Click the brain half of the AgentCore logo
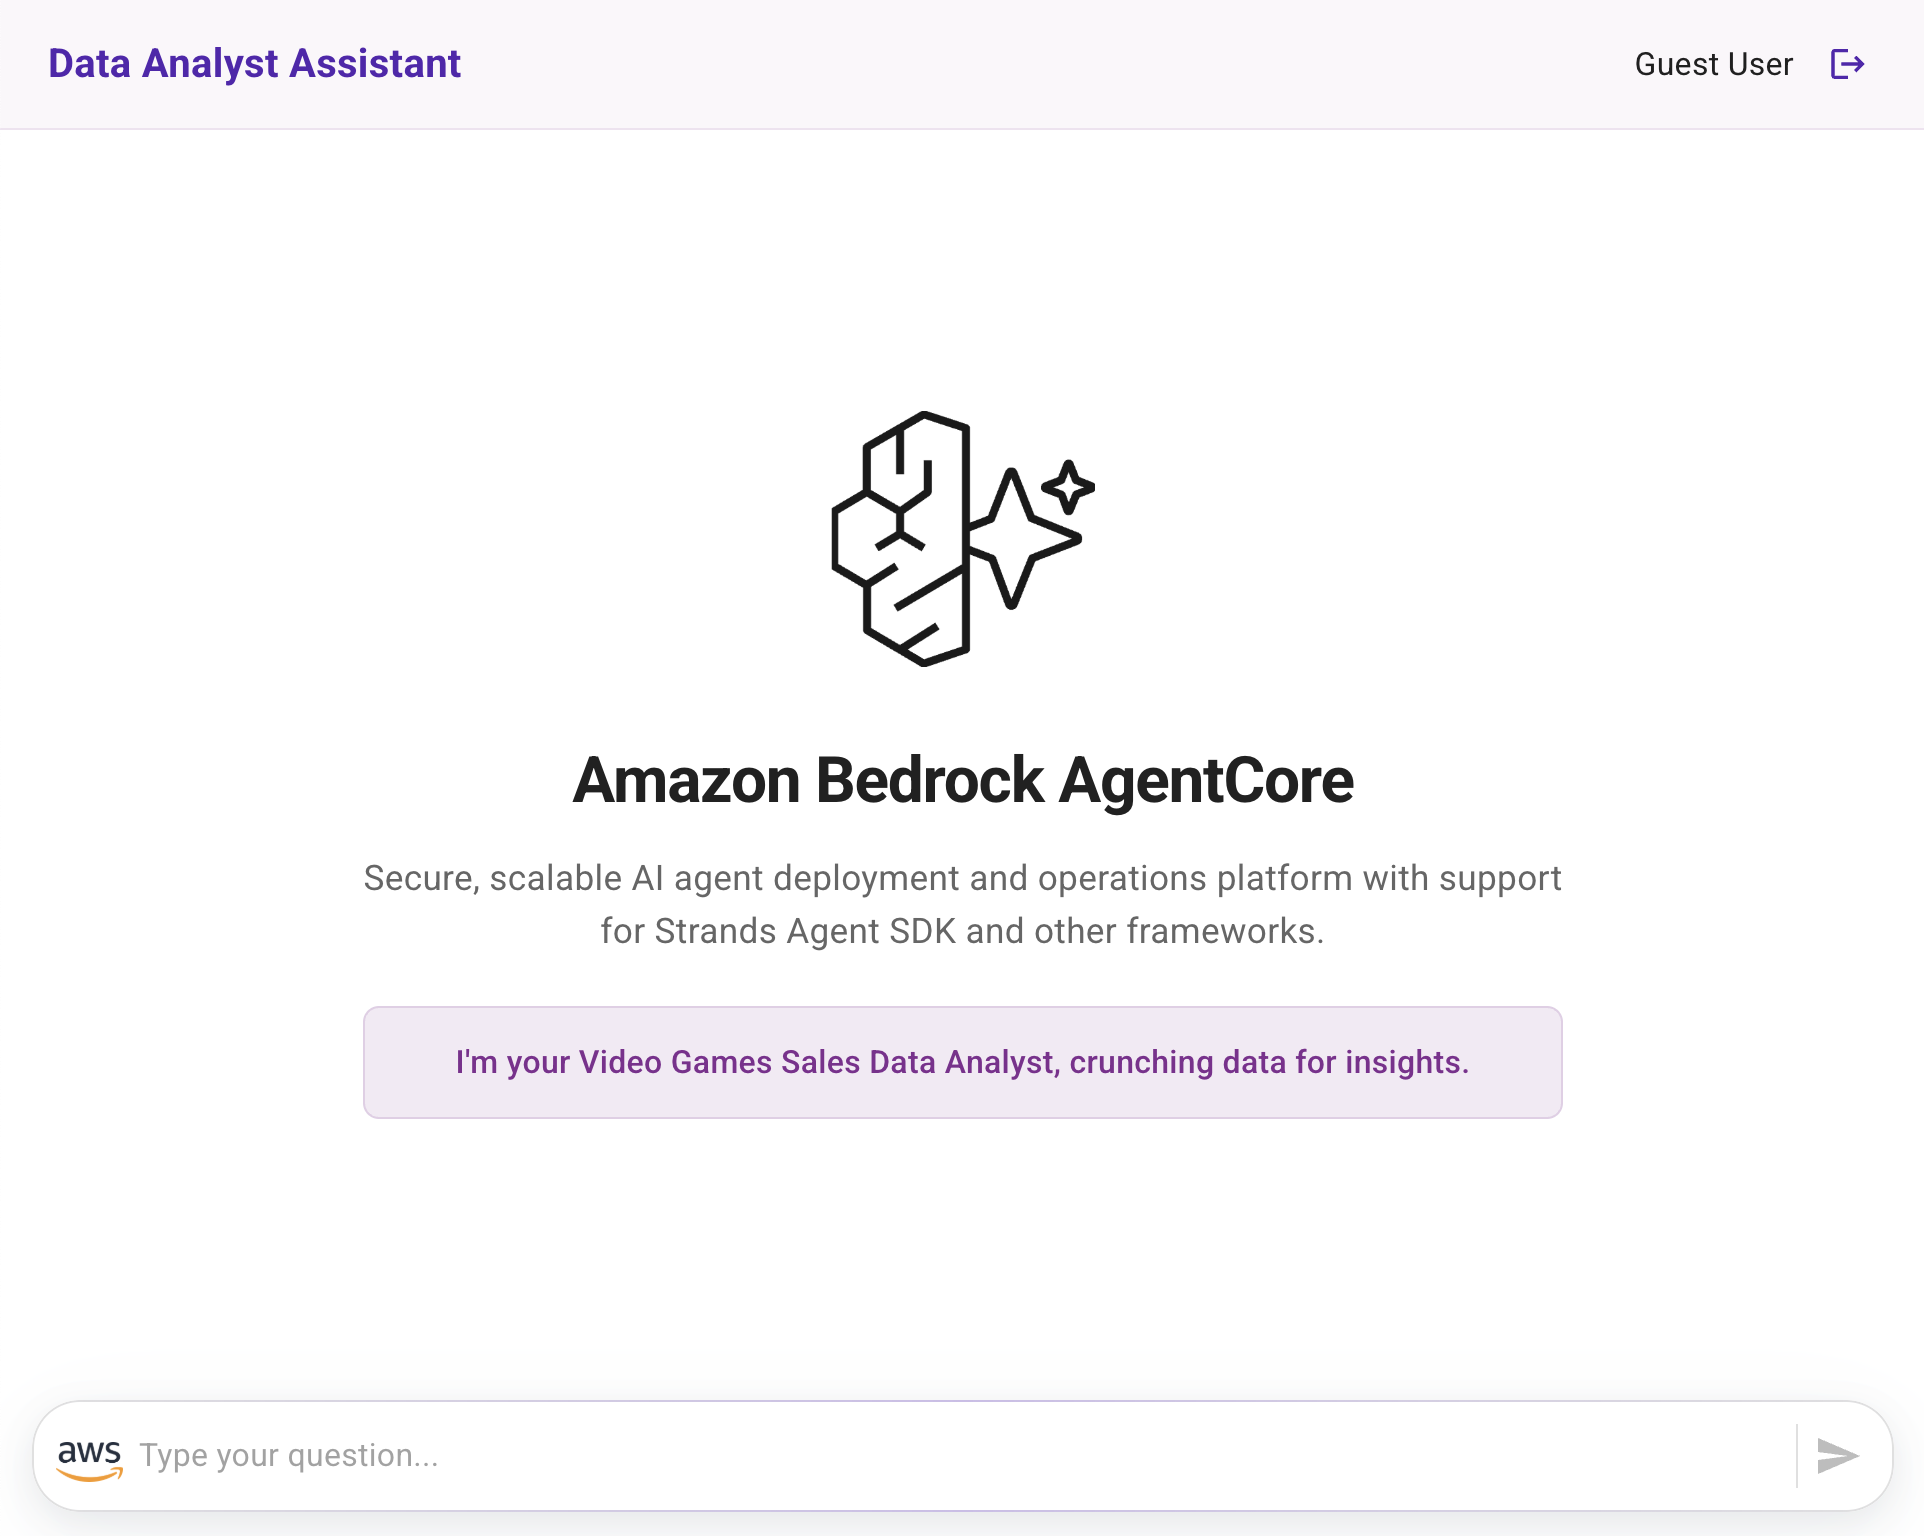Screen dimensions: 1924x1536 (901, 539)
